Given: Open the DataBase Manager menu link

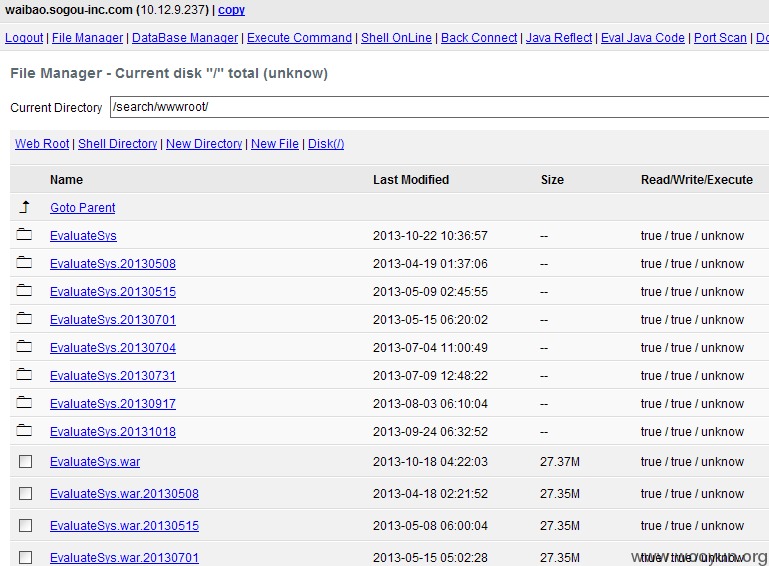Looking at the screenshot, I should pyautogui.click(x=185, y=38).
